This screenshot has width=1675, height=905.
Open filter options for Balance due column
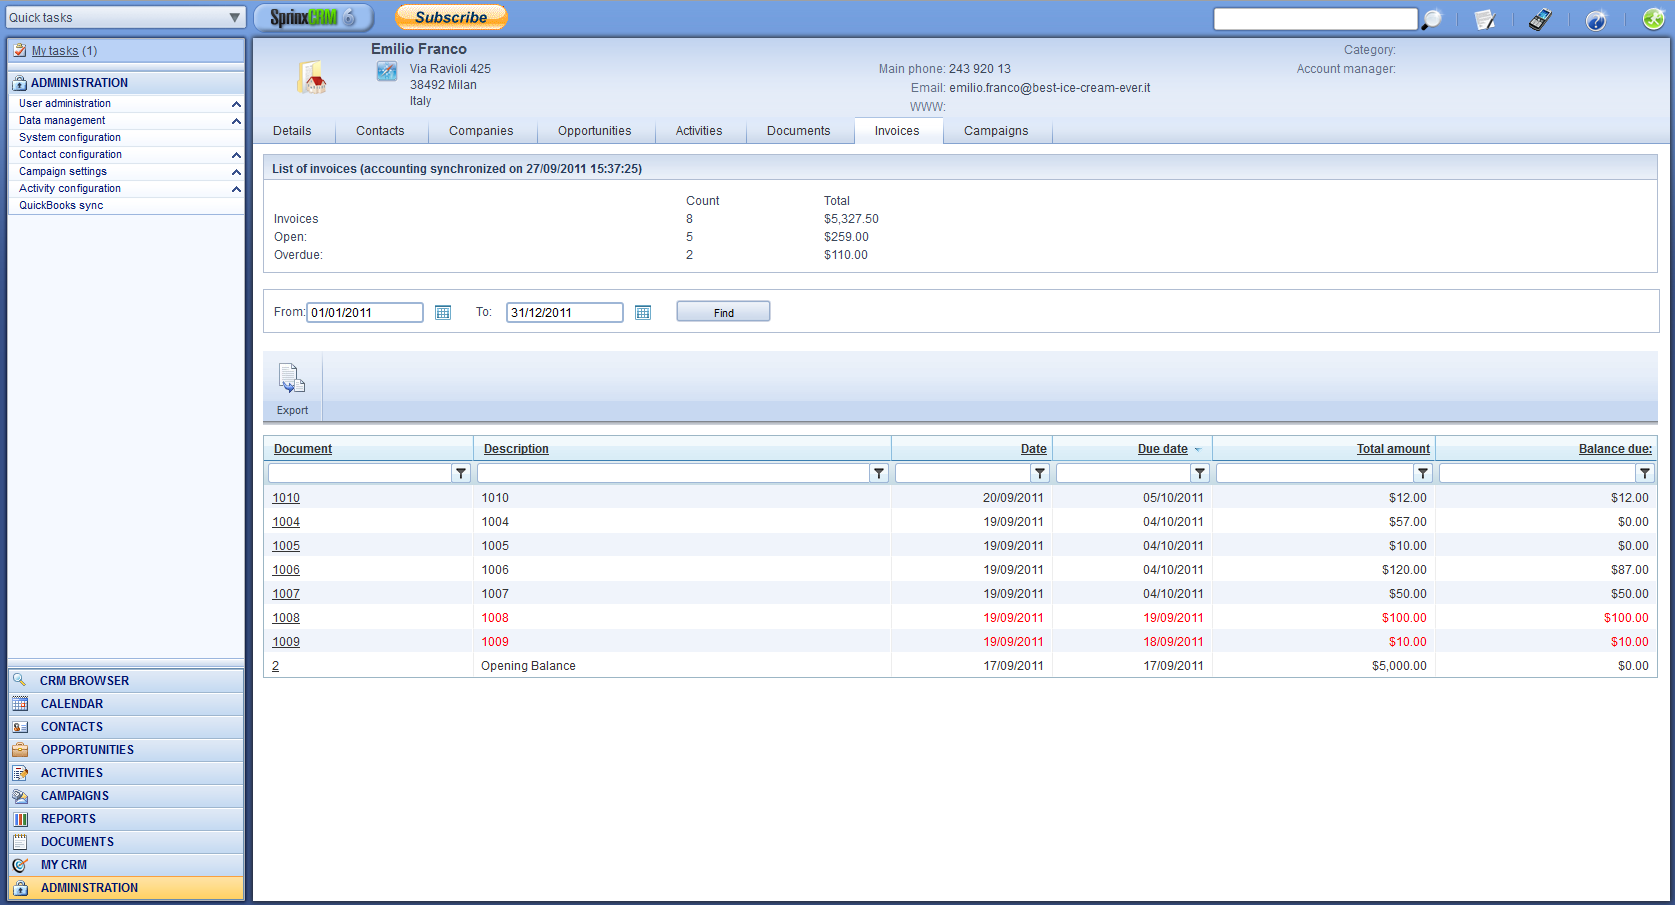tap(1645, 473)
